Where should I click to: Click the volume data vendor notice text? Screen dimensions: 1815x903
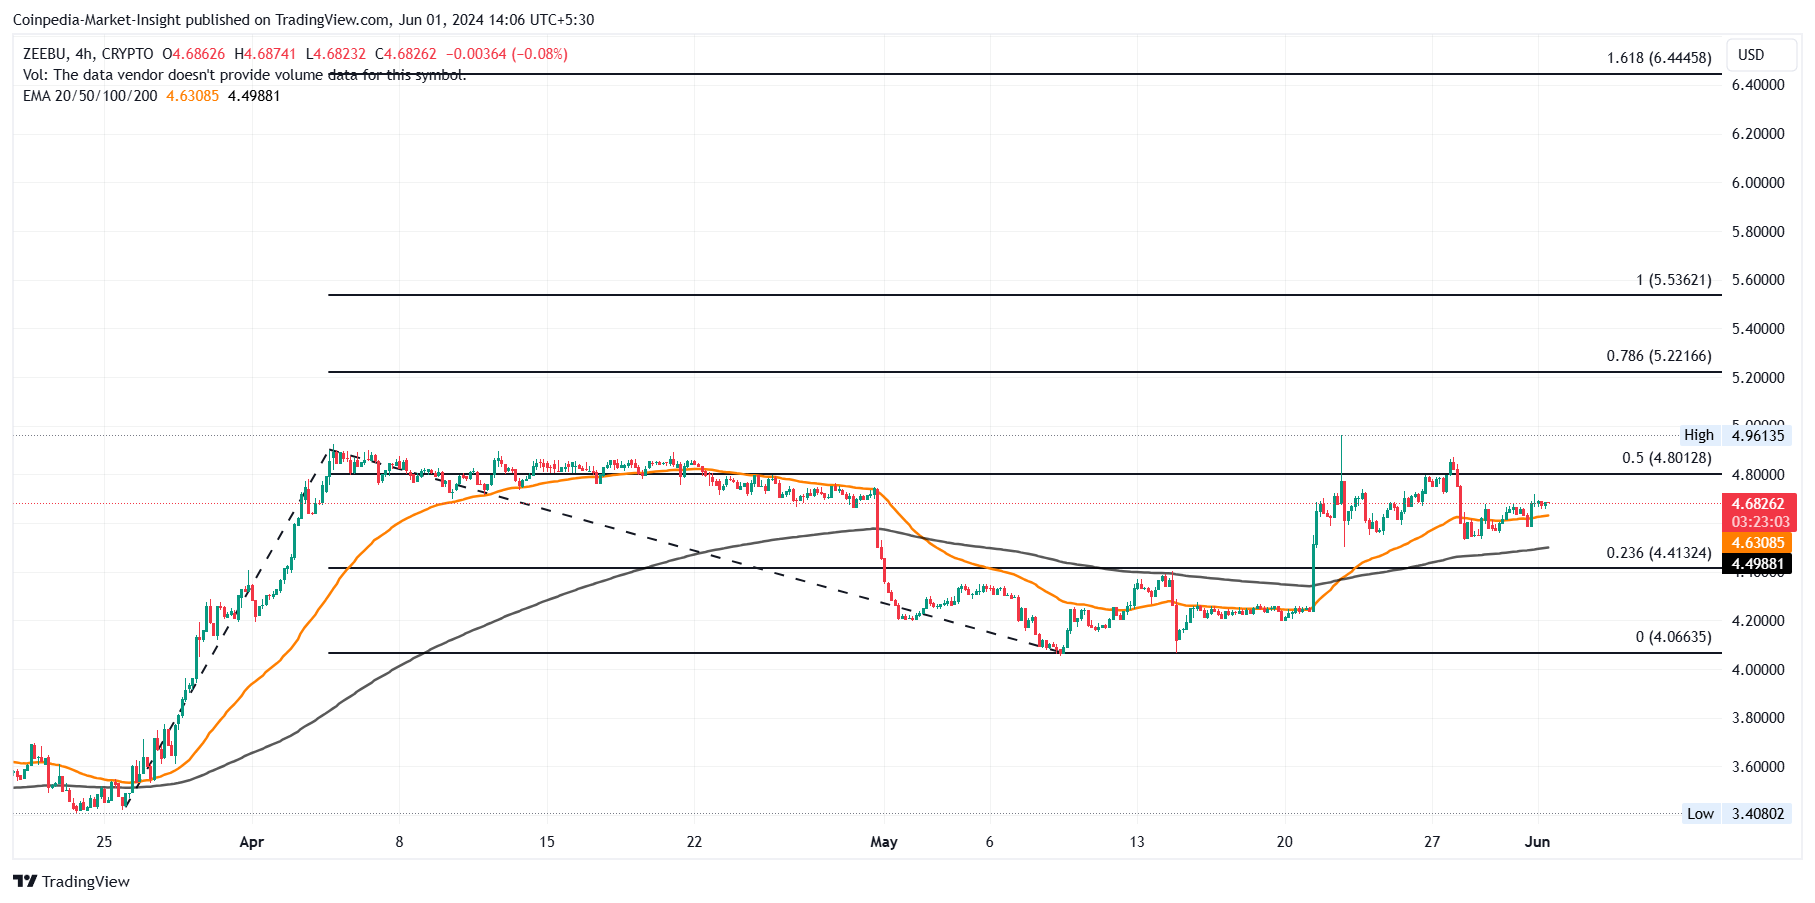(x=244, y=75)
